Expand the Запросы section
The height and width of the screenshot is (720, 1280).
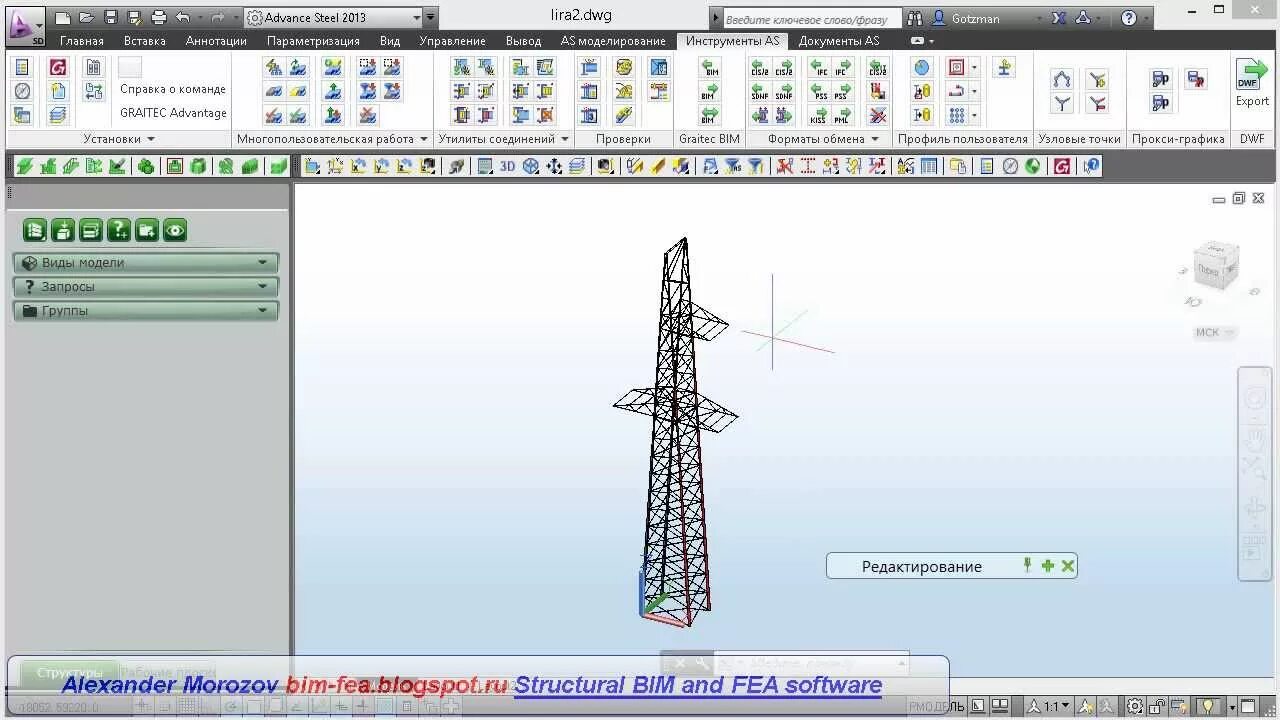[146, 287]
